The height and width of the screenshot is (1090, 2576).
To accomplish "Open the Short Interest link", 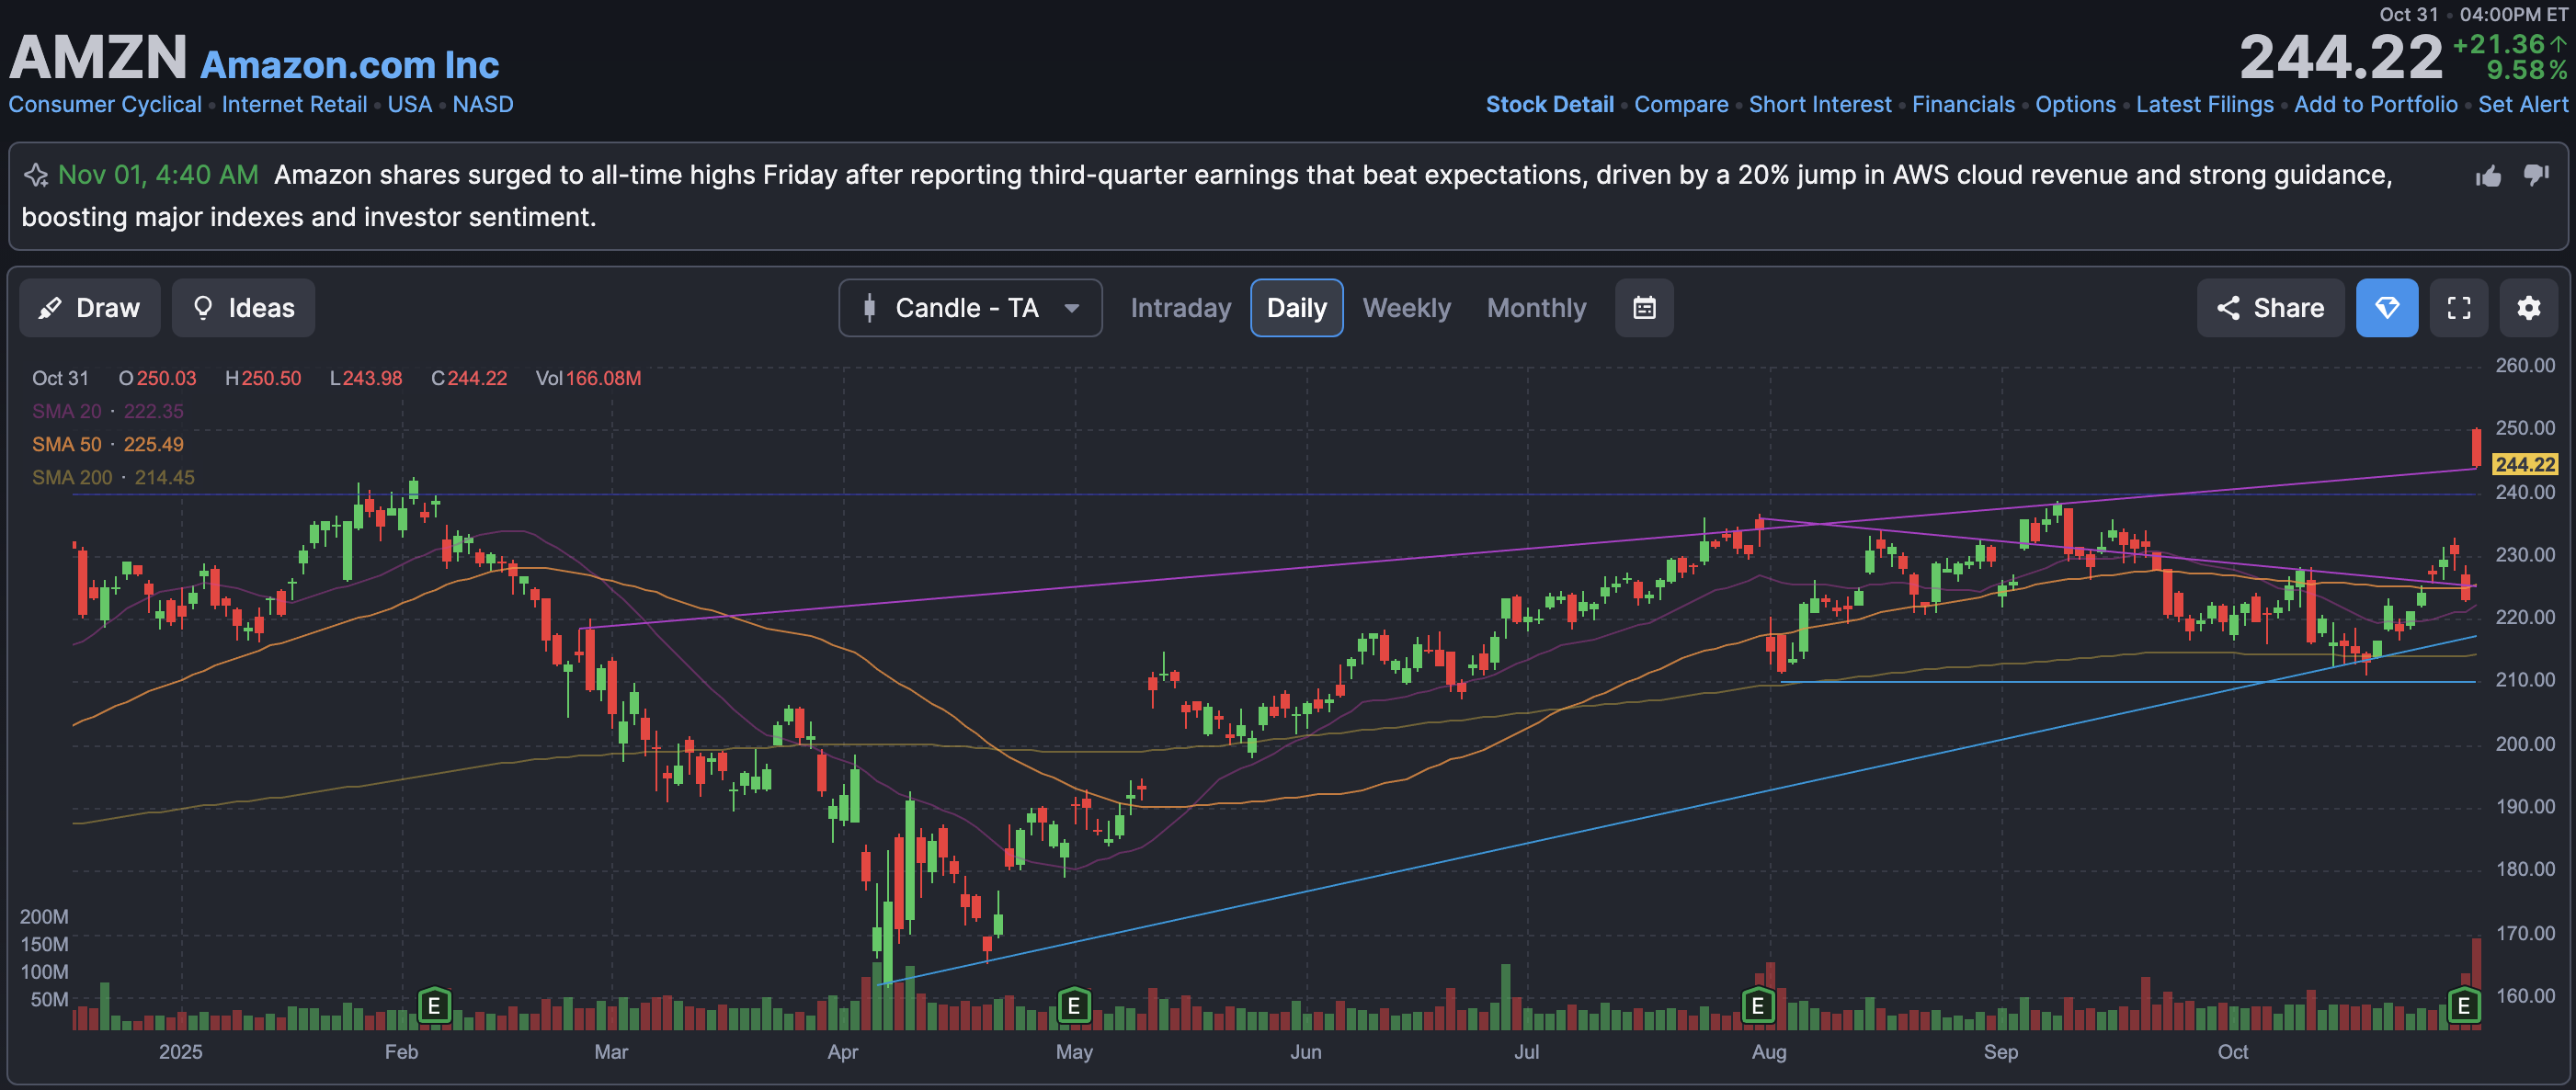I will pos(1819,104).
